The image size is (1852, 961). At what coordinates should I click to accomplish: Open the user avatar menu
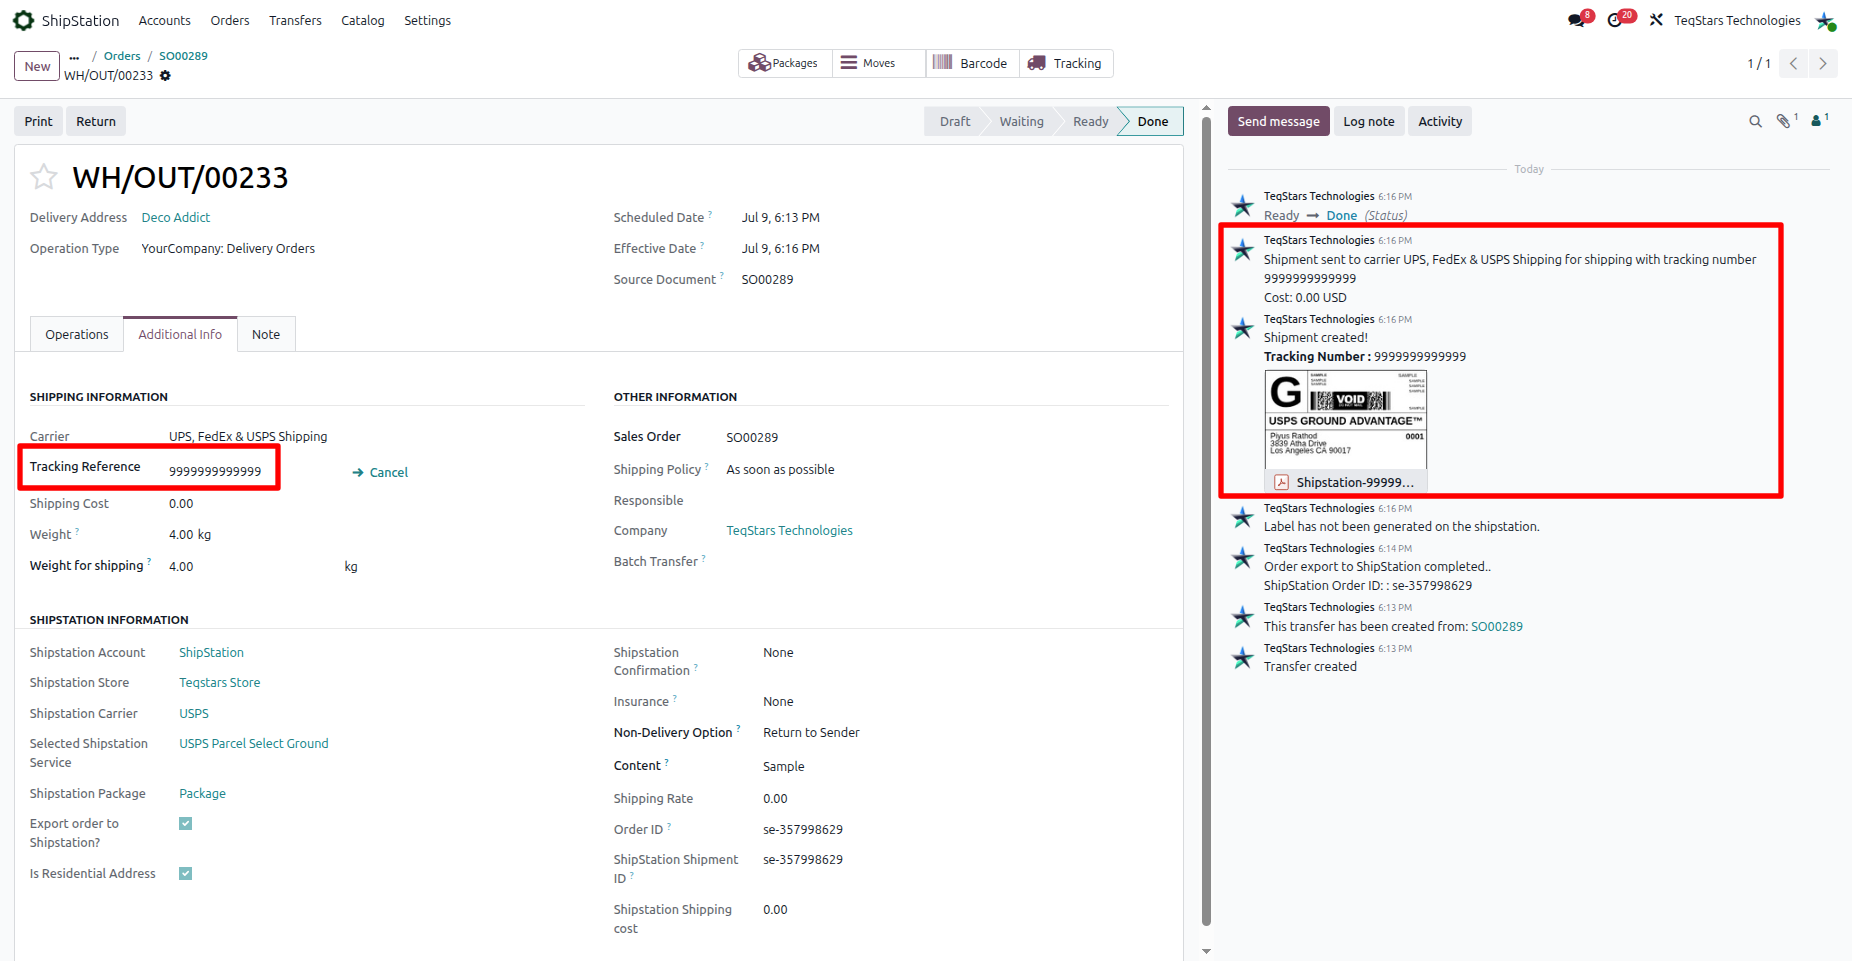tap(1825, 20)
